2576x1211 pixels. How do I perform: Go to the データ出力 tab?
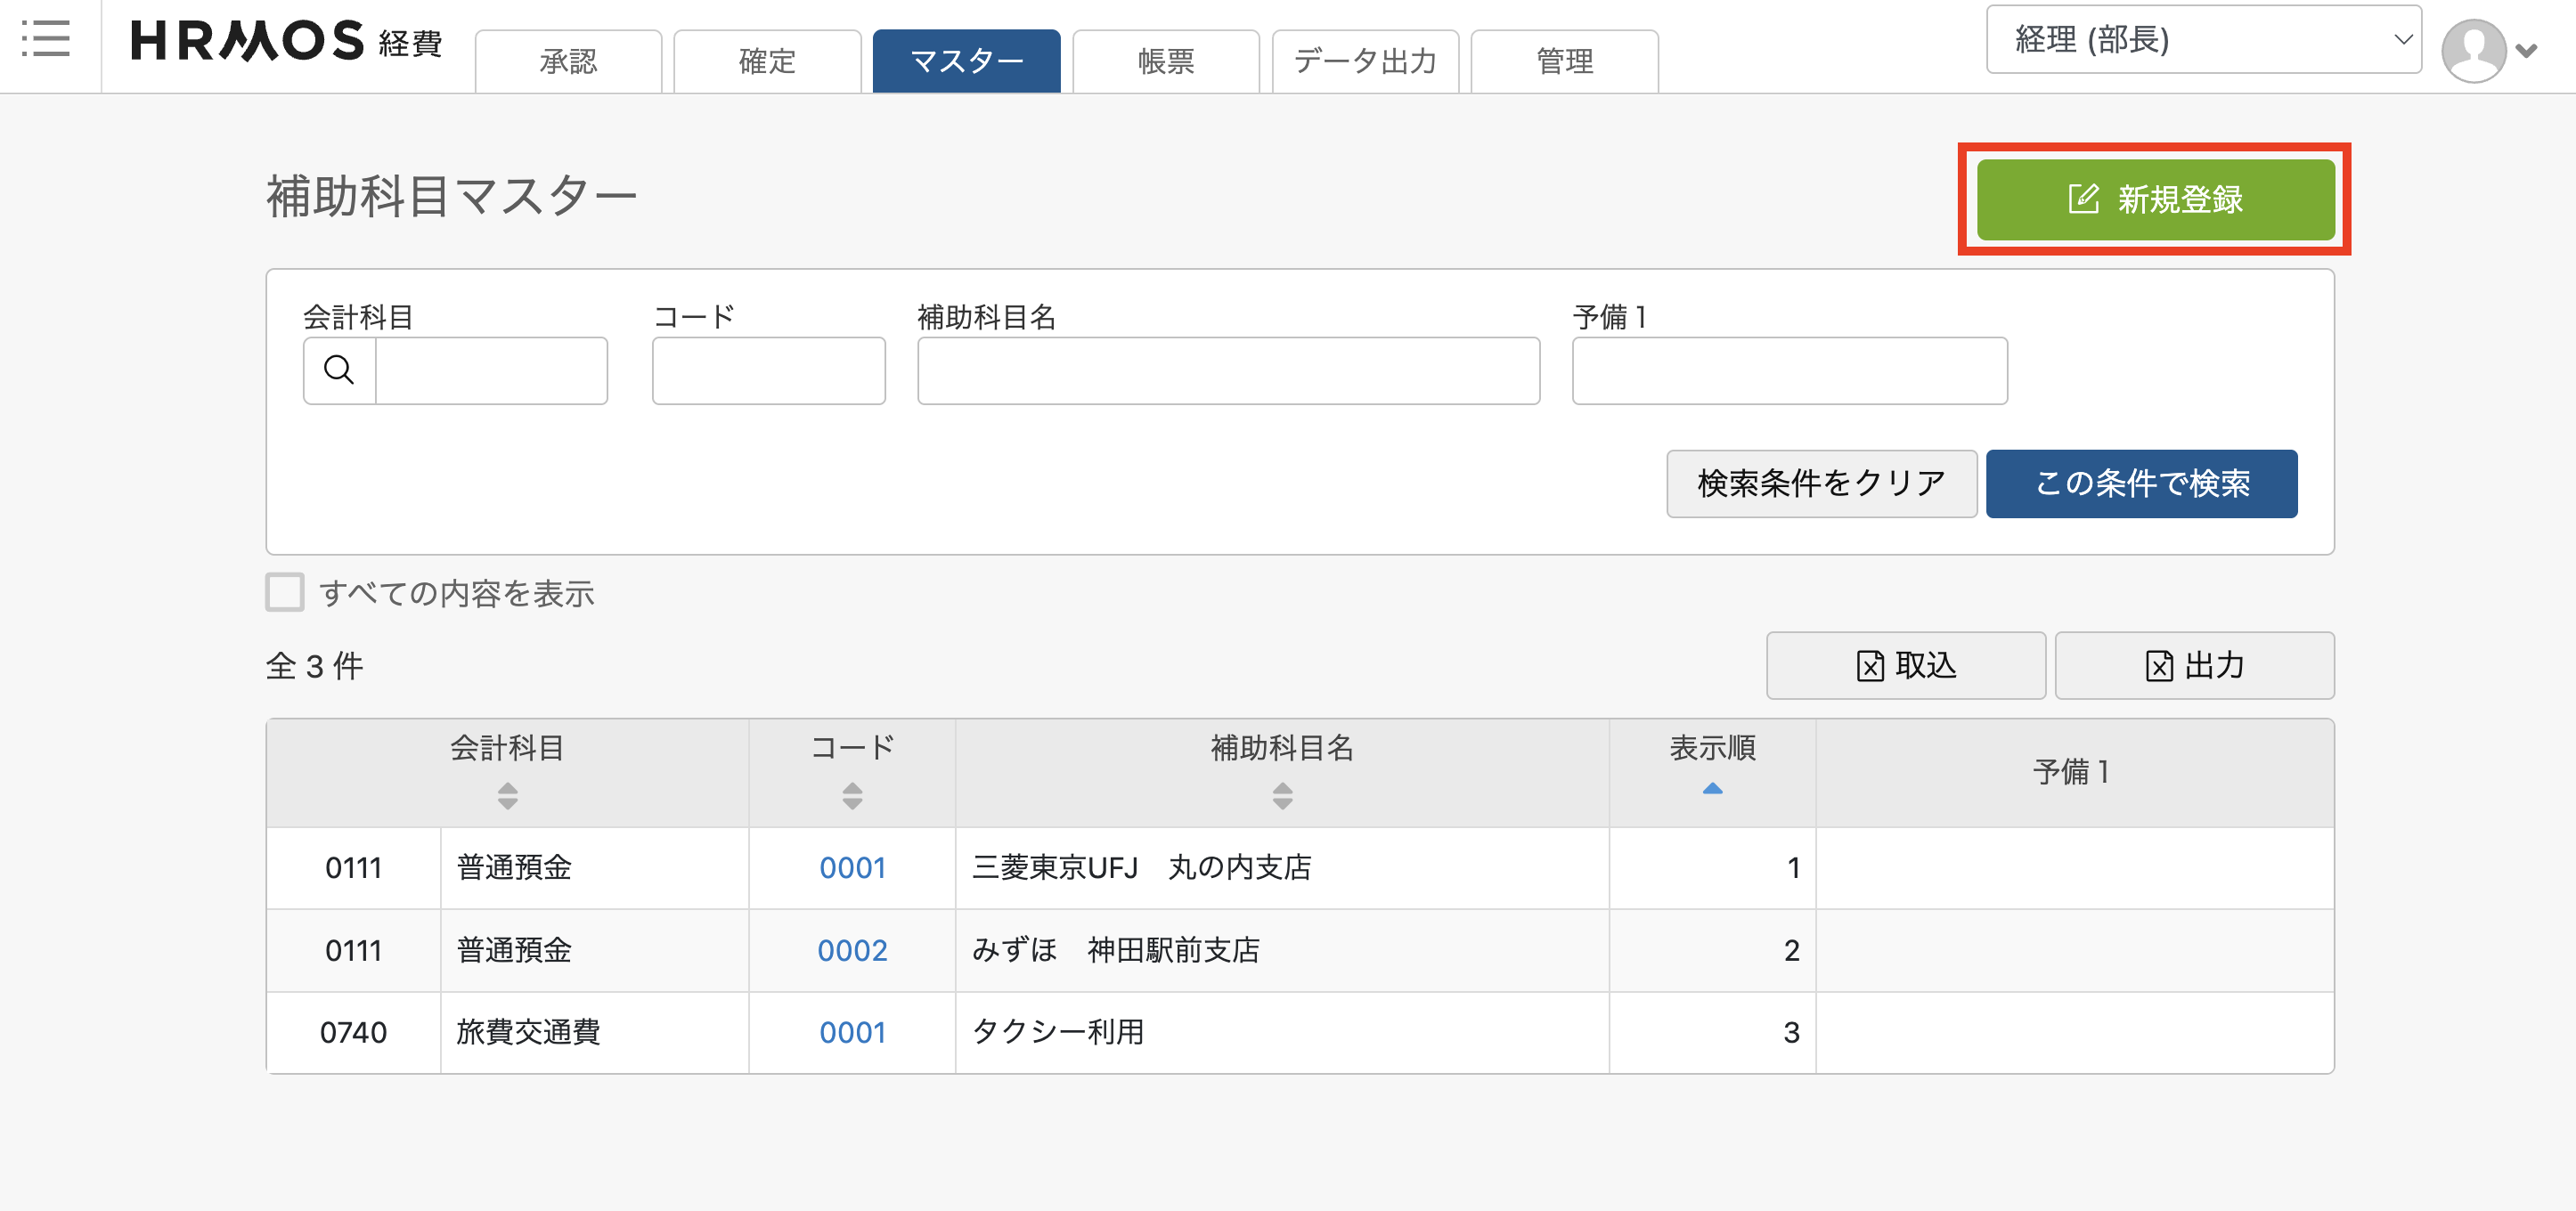click(1365, 61)
